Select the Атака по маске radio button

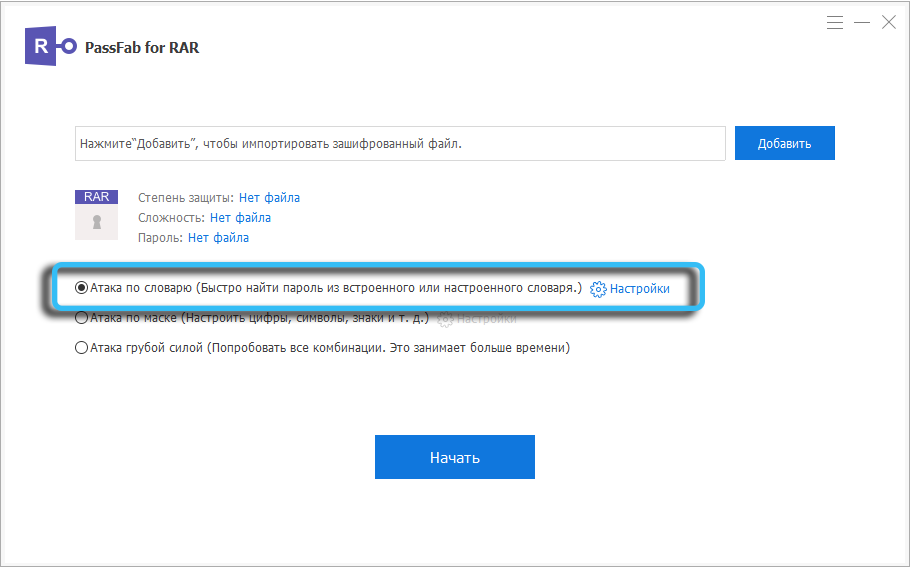point(82,318)
